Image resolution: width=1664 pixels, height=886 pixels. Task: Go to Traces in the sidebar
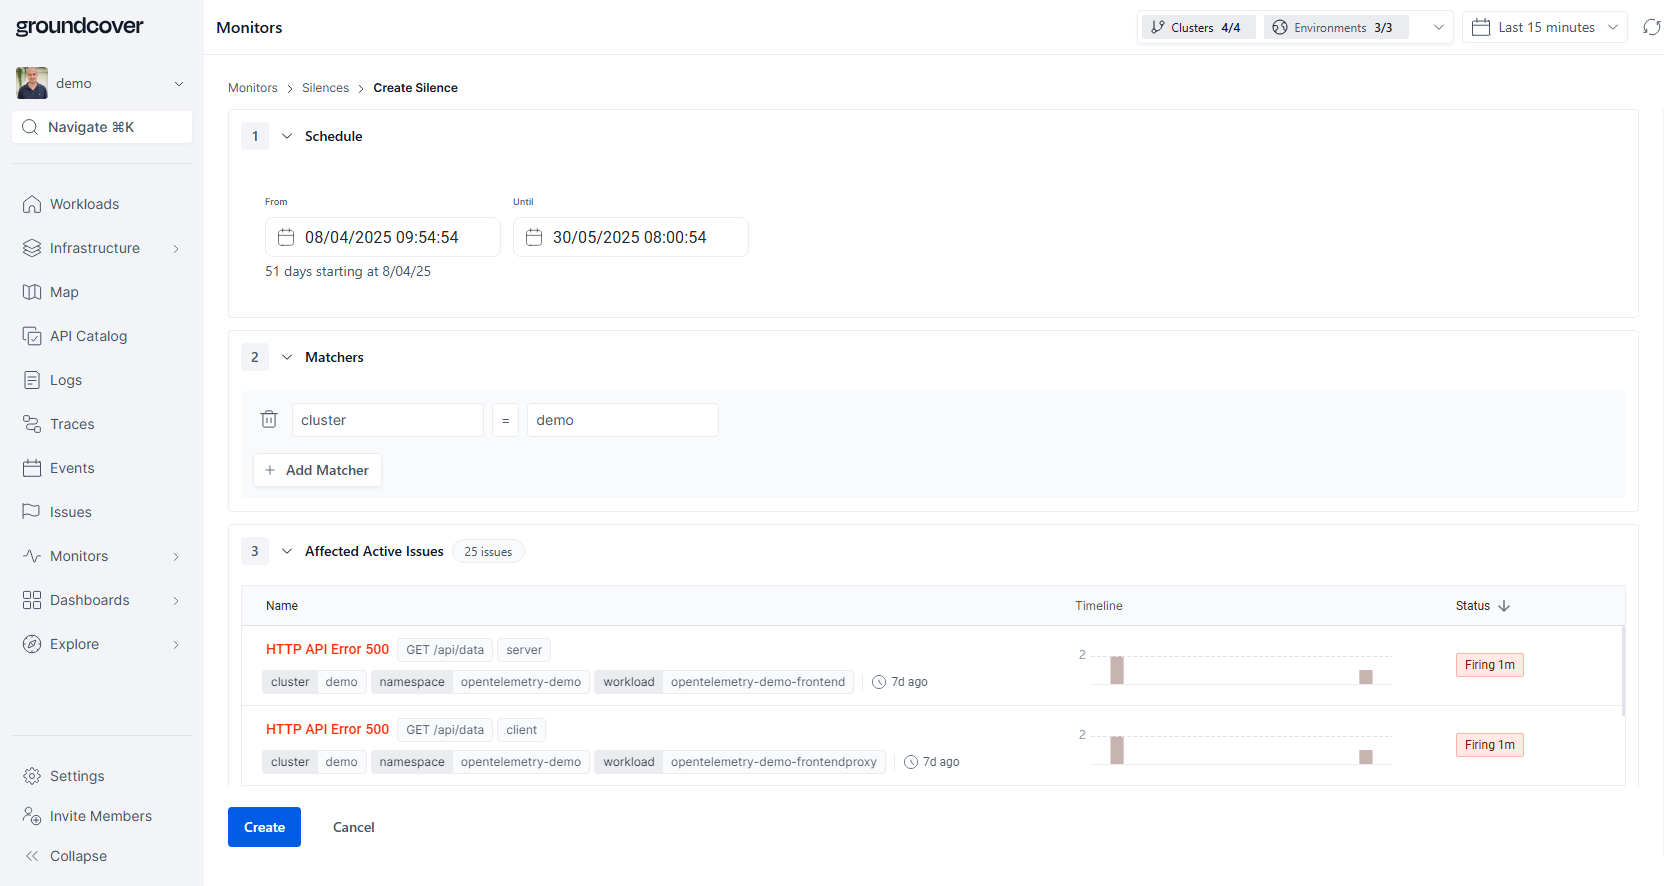72,424
